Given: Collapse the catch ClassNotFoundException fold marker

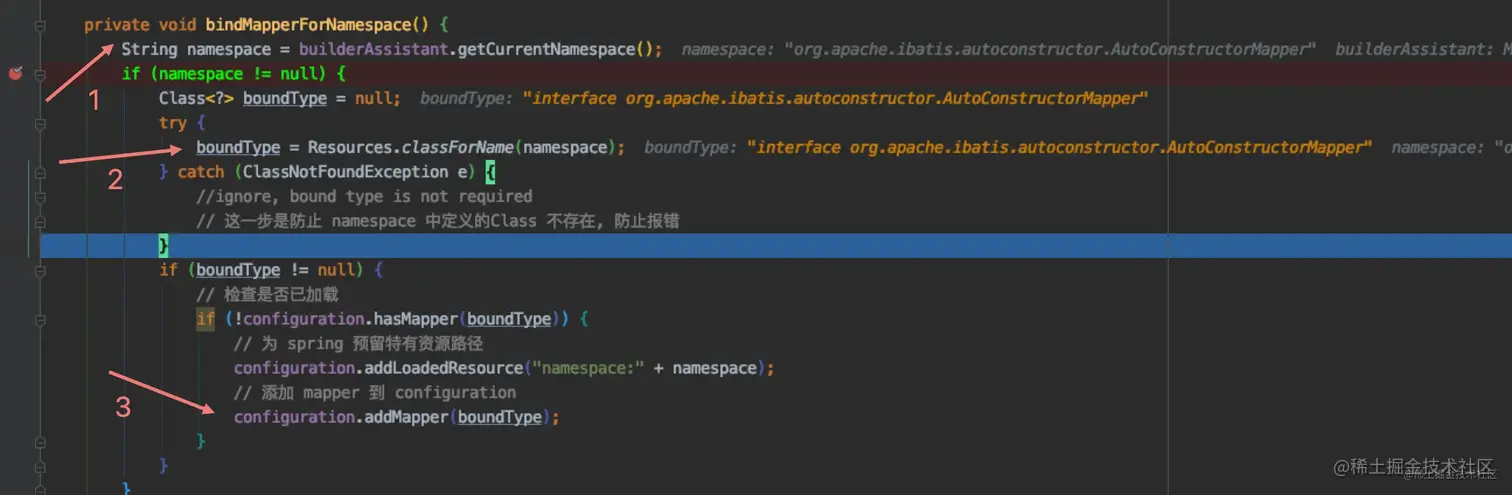Looking at the screenshot, I should point(40,172).
